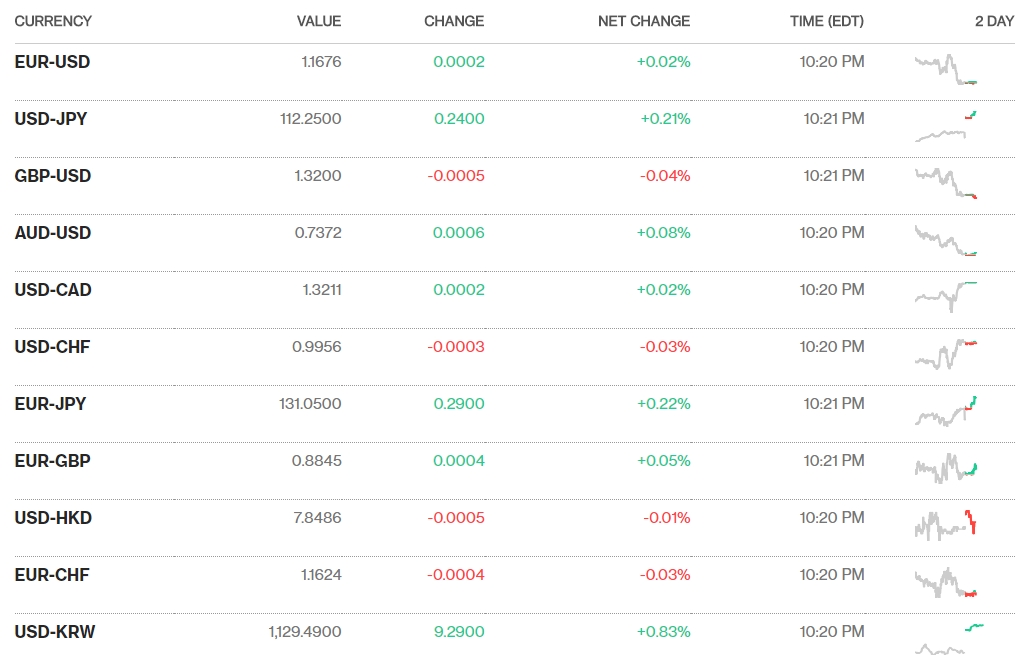Viewport: 1030px width, 660px height.
Task: Click the VALUE column header
Action: (x=319, y=21)
